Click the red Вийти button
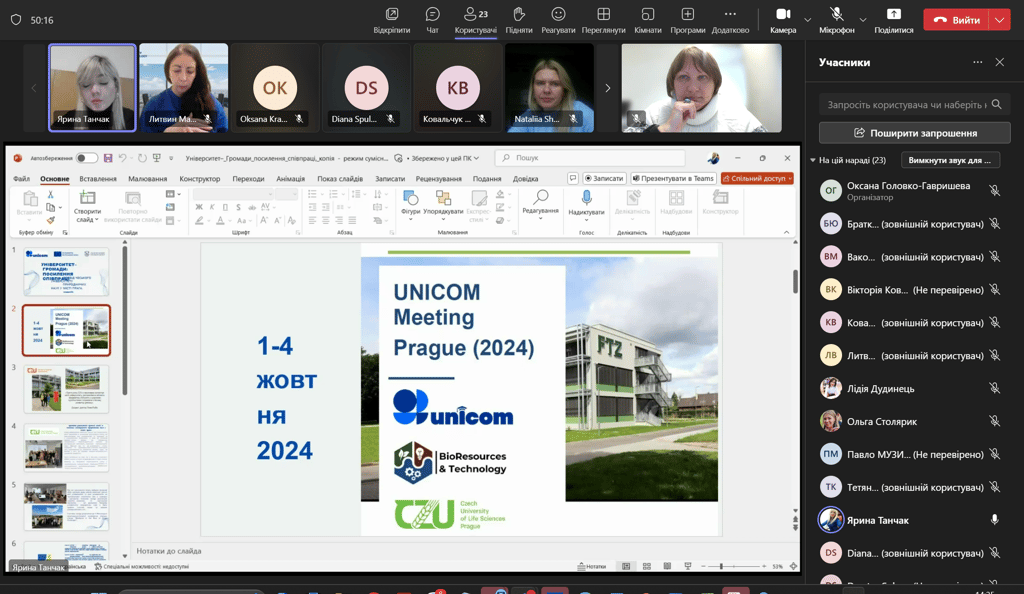Viewport: 1024px width, 594px height. pos(957,20)
